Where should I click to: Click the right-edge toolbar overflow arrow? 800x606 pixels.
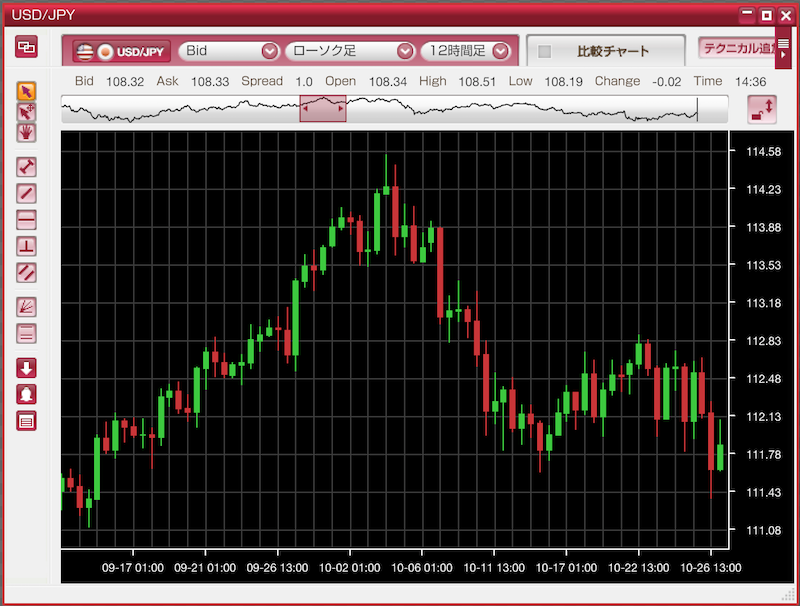point(783,49)
